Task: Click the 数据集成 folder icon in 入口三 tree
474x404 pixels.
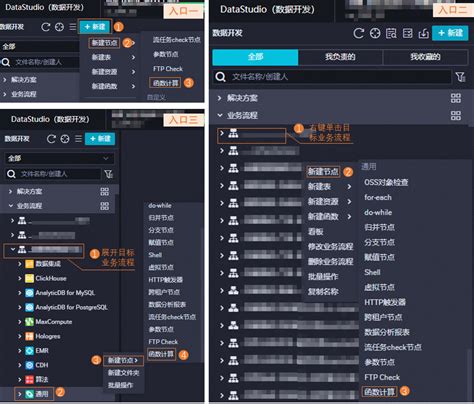Action: pyautogui.click(x=30, y=264)
